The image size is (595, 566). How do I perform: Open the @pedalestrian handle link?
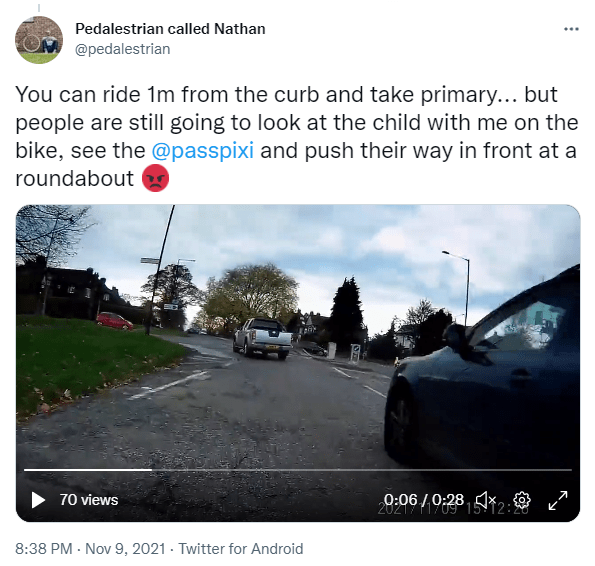pos(123,49)
